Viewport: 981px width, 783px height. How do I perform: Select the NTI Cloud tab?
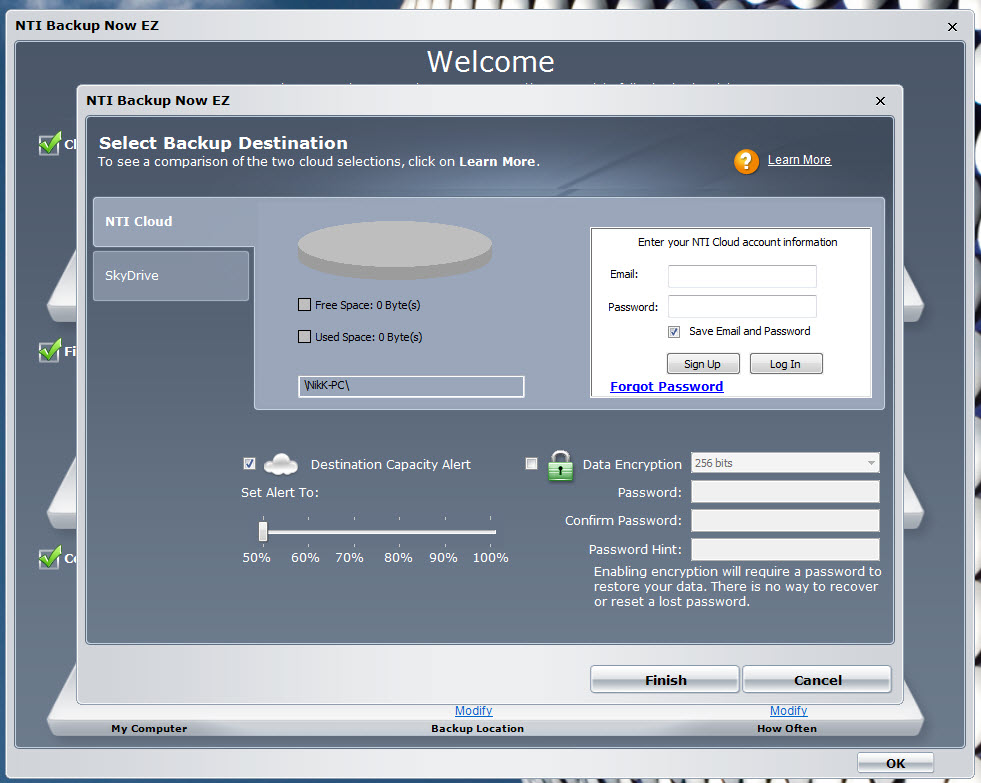click(x=173, y=221)
